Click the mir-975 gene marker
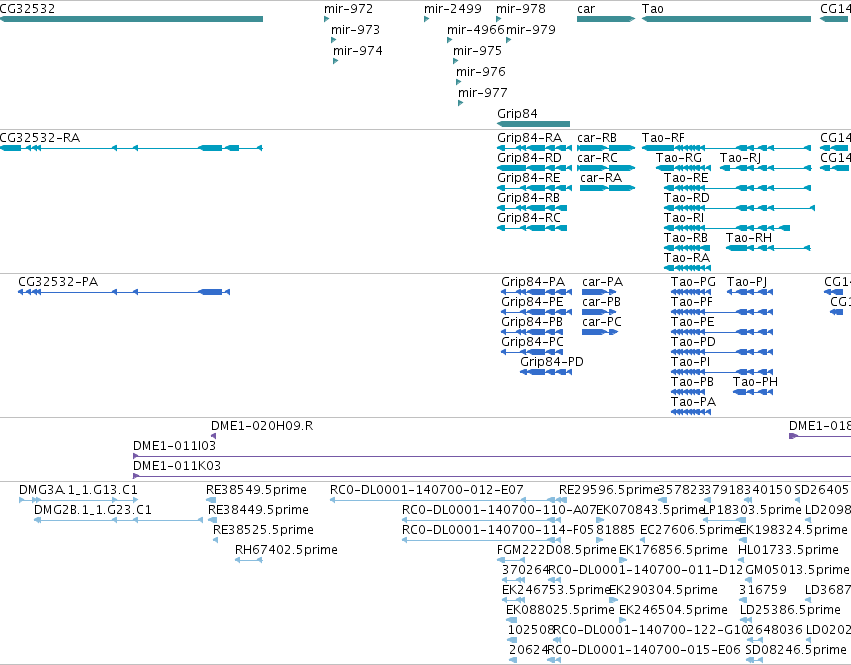 coord(456,61)
